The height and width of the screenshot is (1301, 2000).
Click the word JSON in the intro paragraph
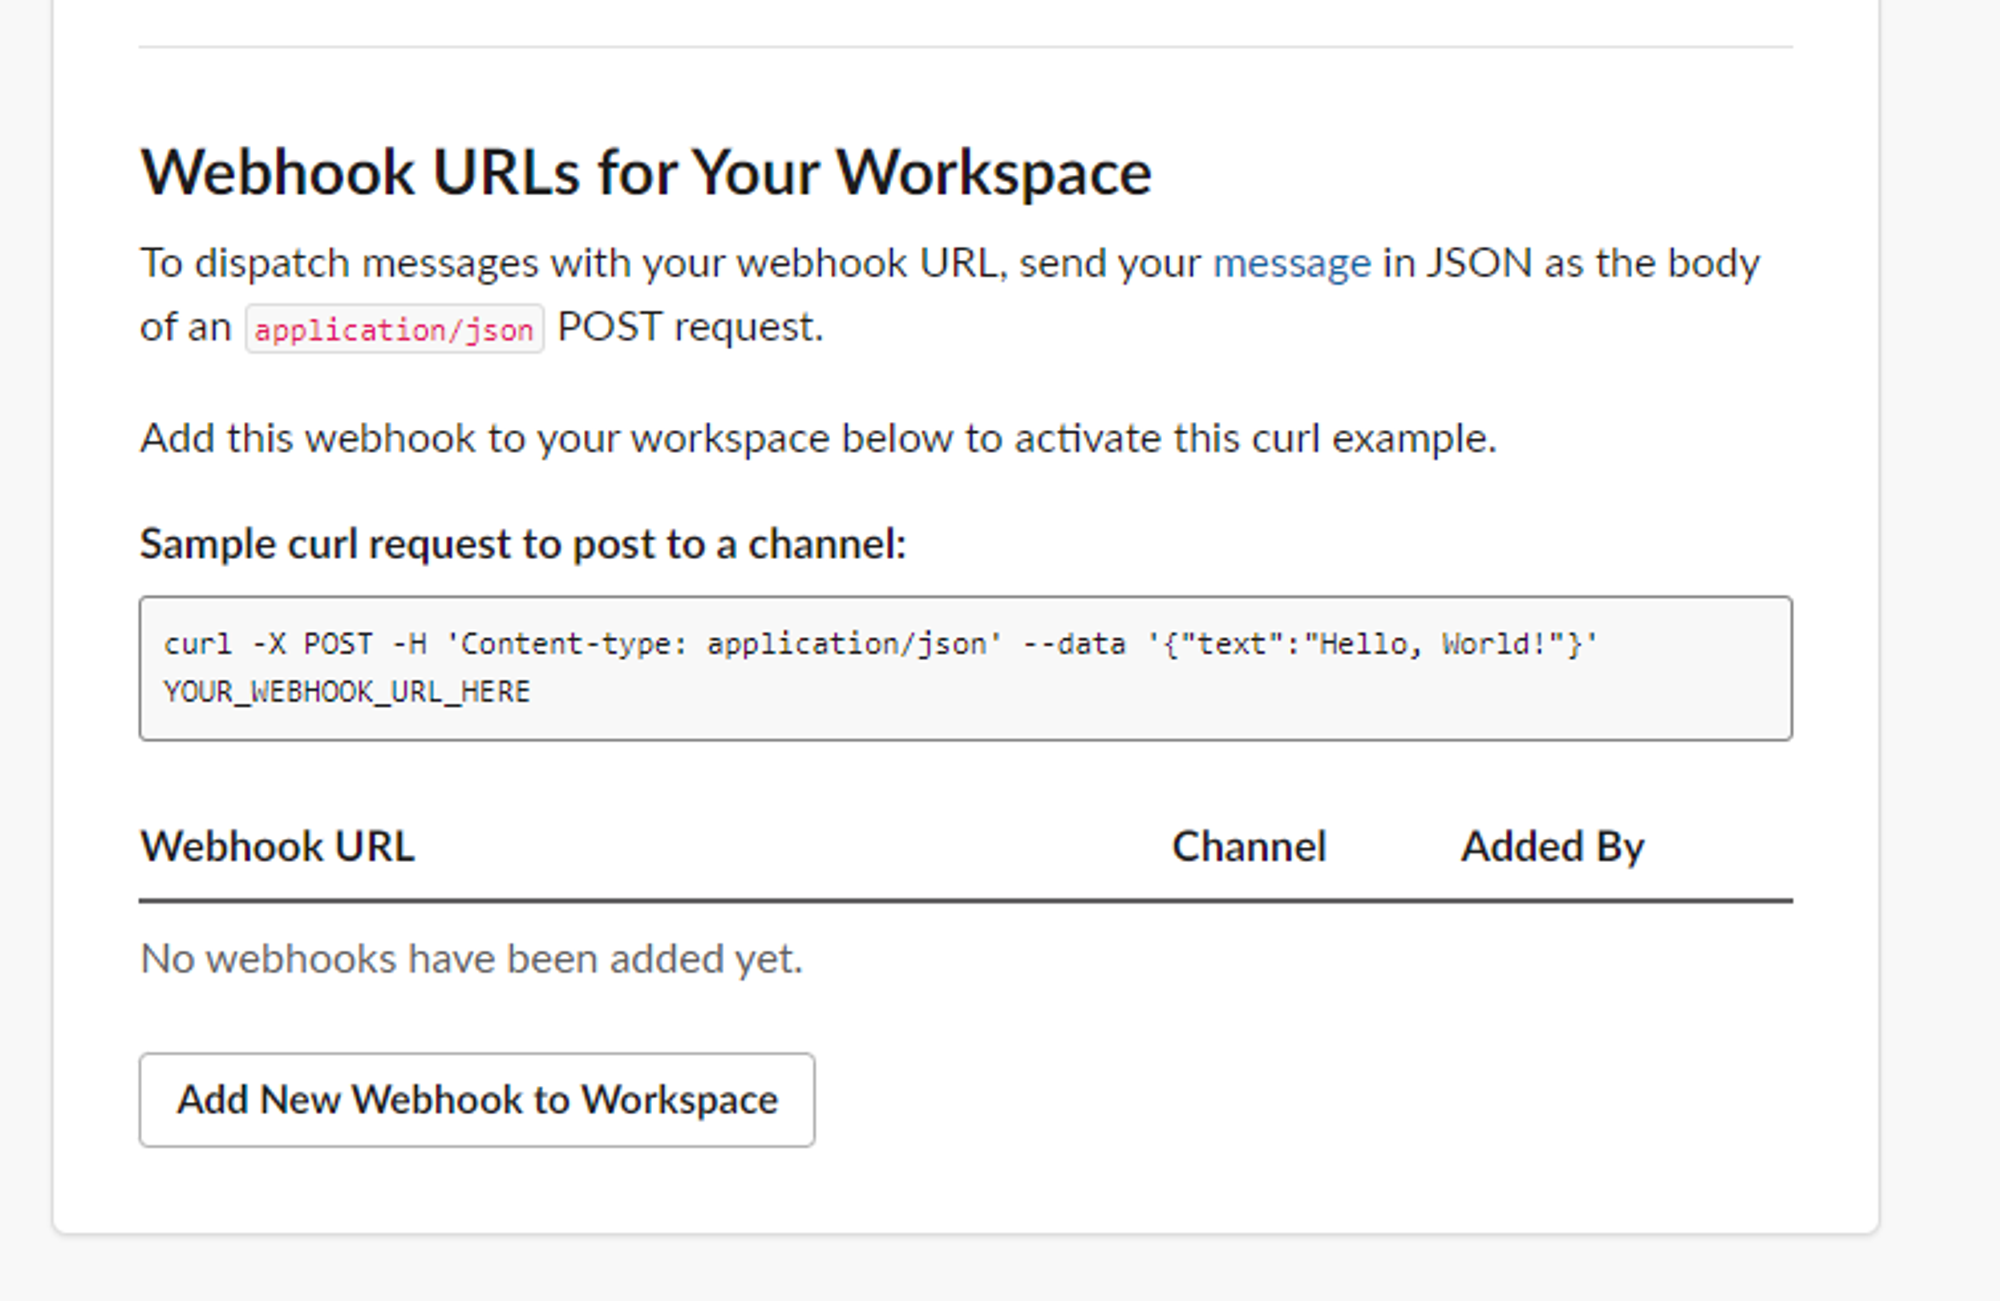click(x=1478, y=264)
